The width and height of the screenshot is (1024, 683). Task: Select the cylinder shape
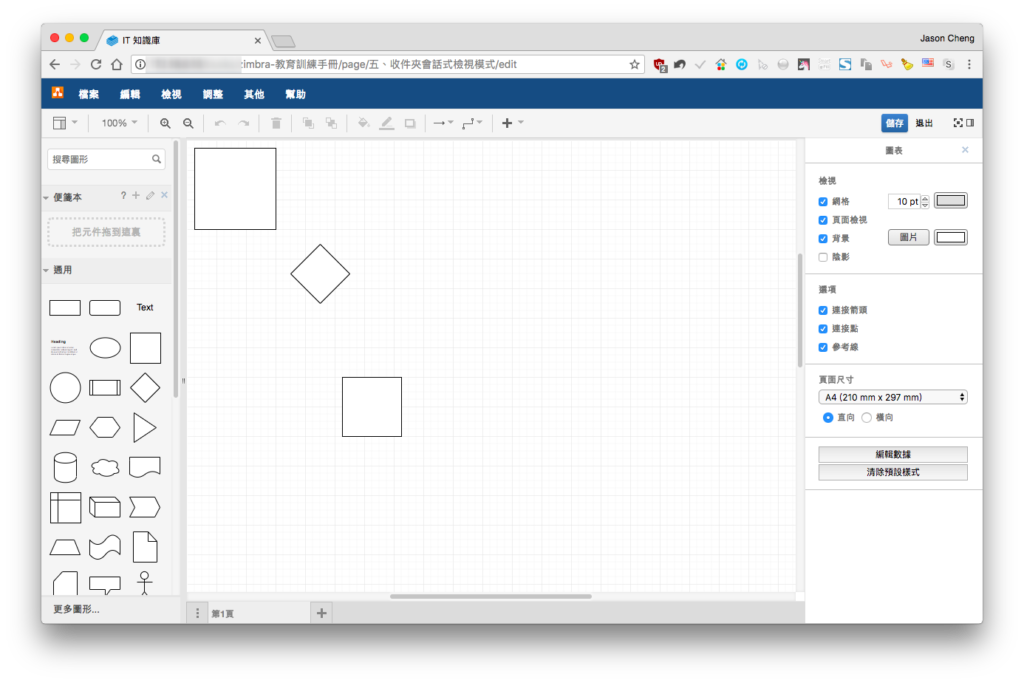coord(65,468)
